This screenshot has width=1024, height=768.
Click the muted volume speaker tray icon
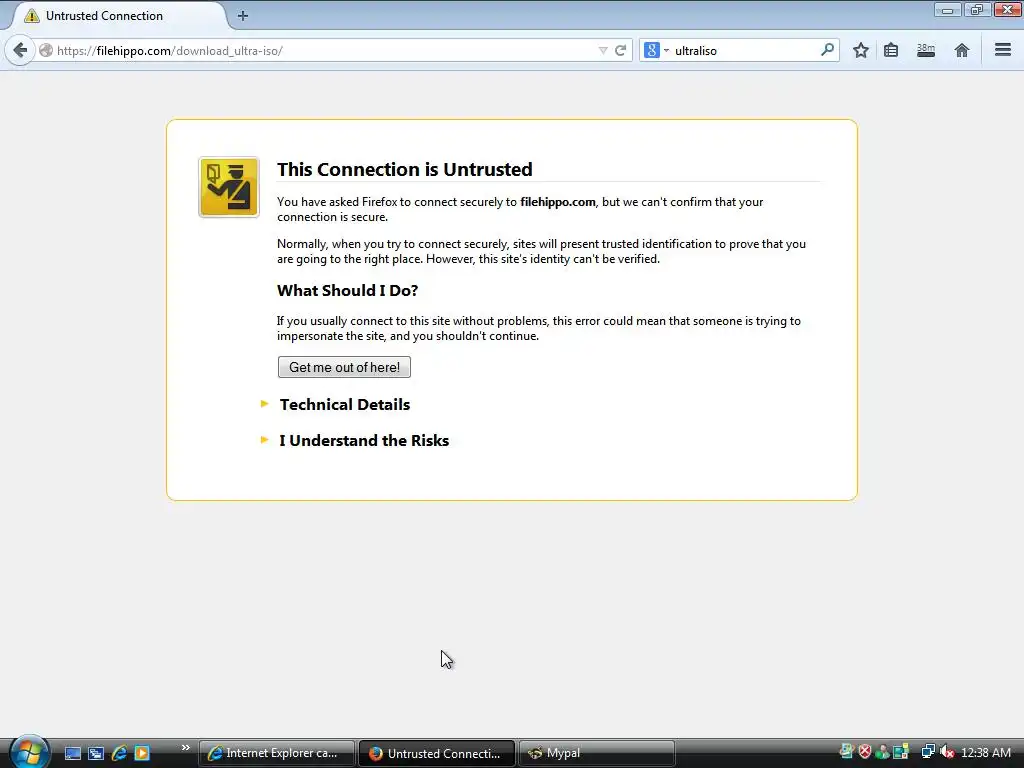click(x=947, y=752)
